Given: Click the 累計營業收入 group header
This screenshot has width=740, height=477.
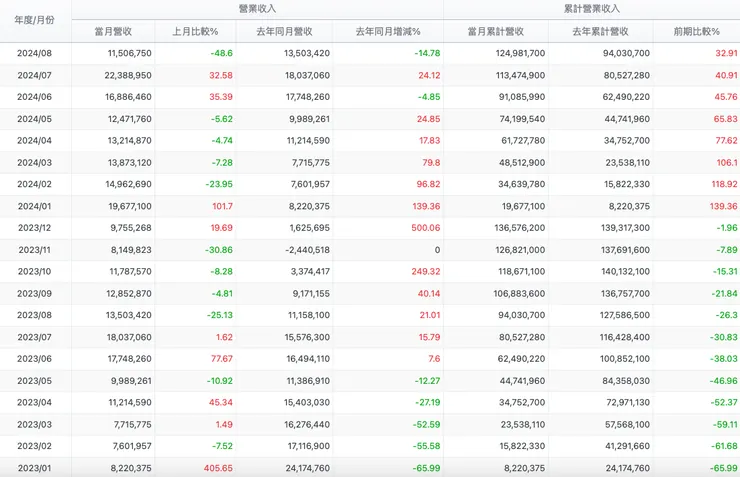Looking at the screenshot, I should tap(591, 8).
